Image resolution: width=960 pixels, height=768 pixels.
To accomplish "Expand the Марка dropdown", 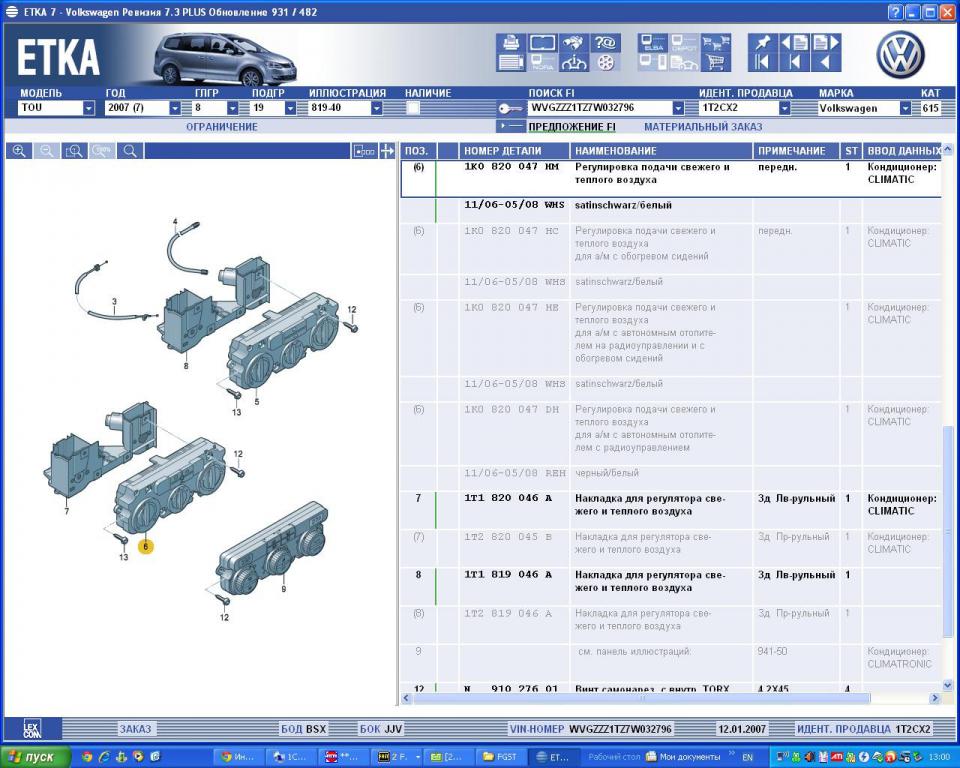I will click(905, 108).
